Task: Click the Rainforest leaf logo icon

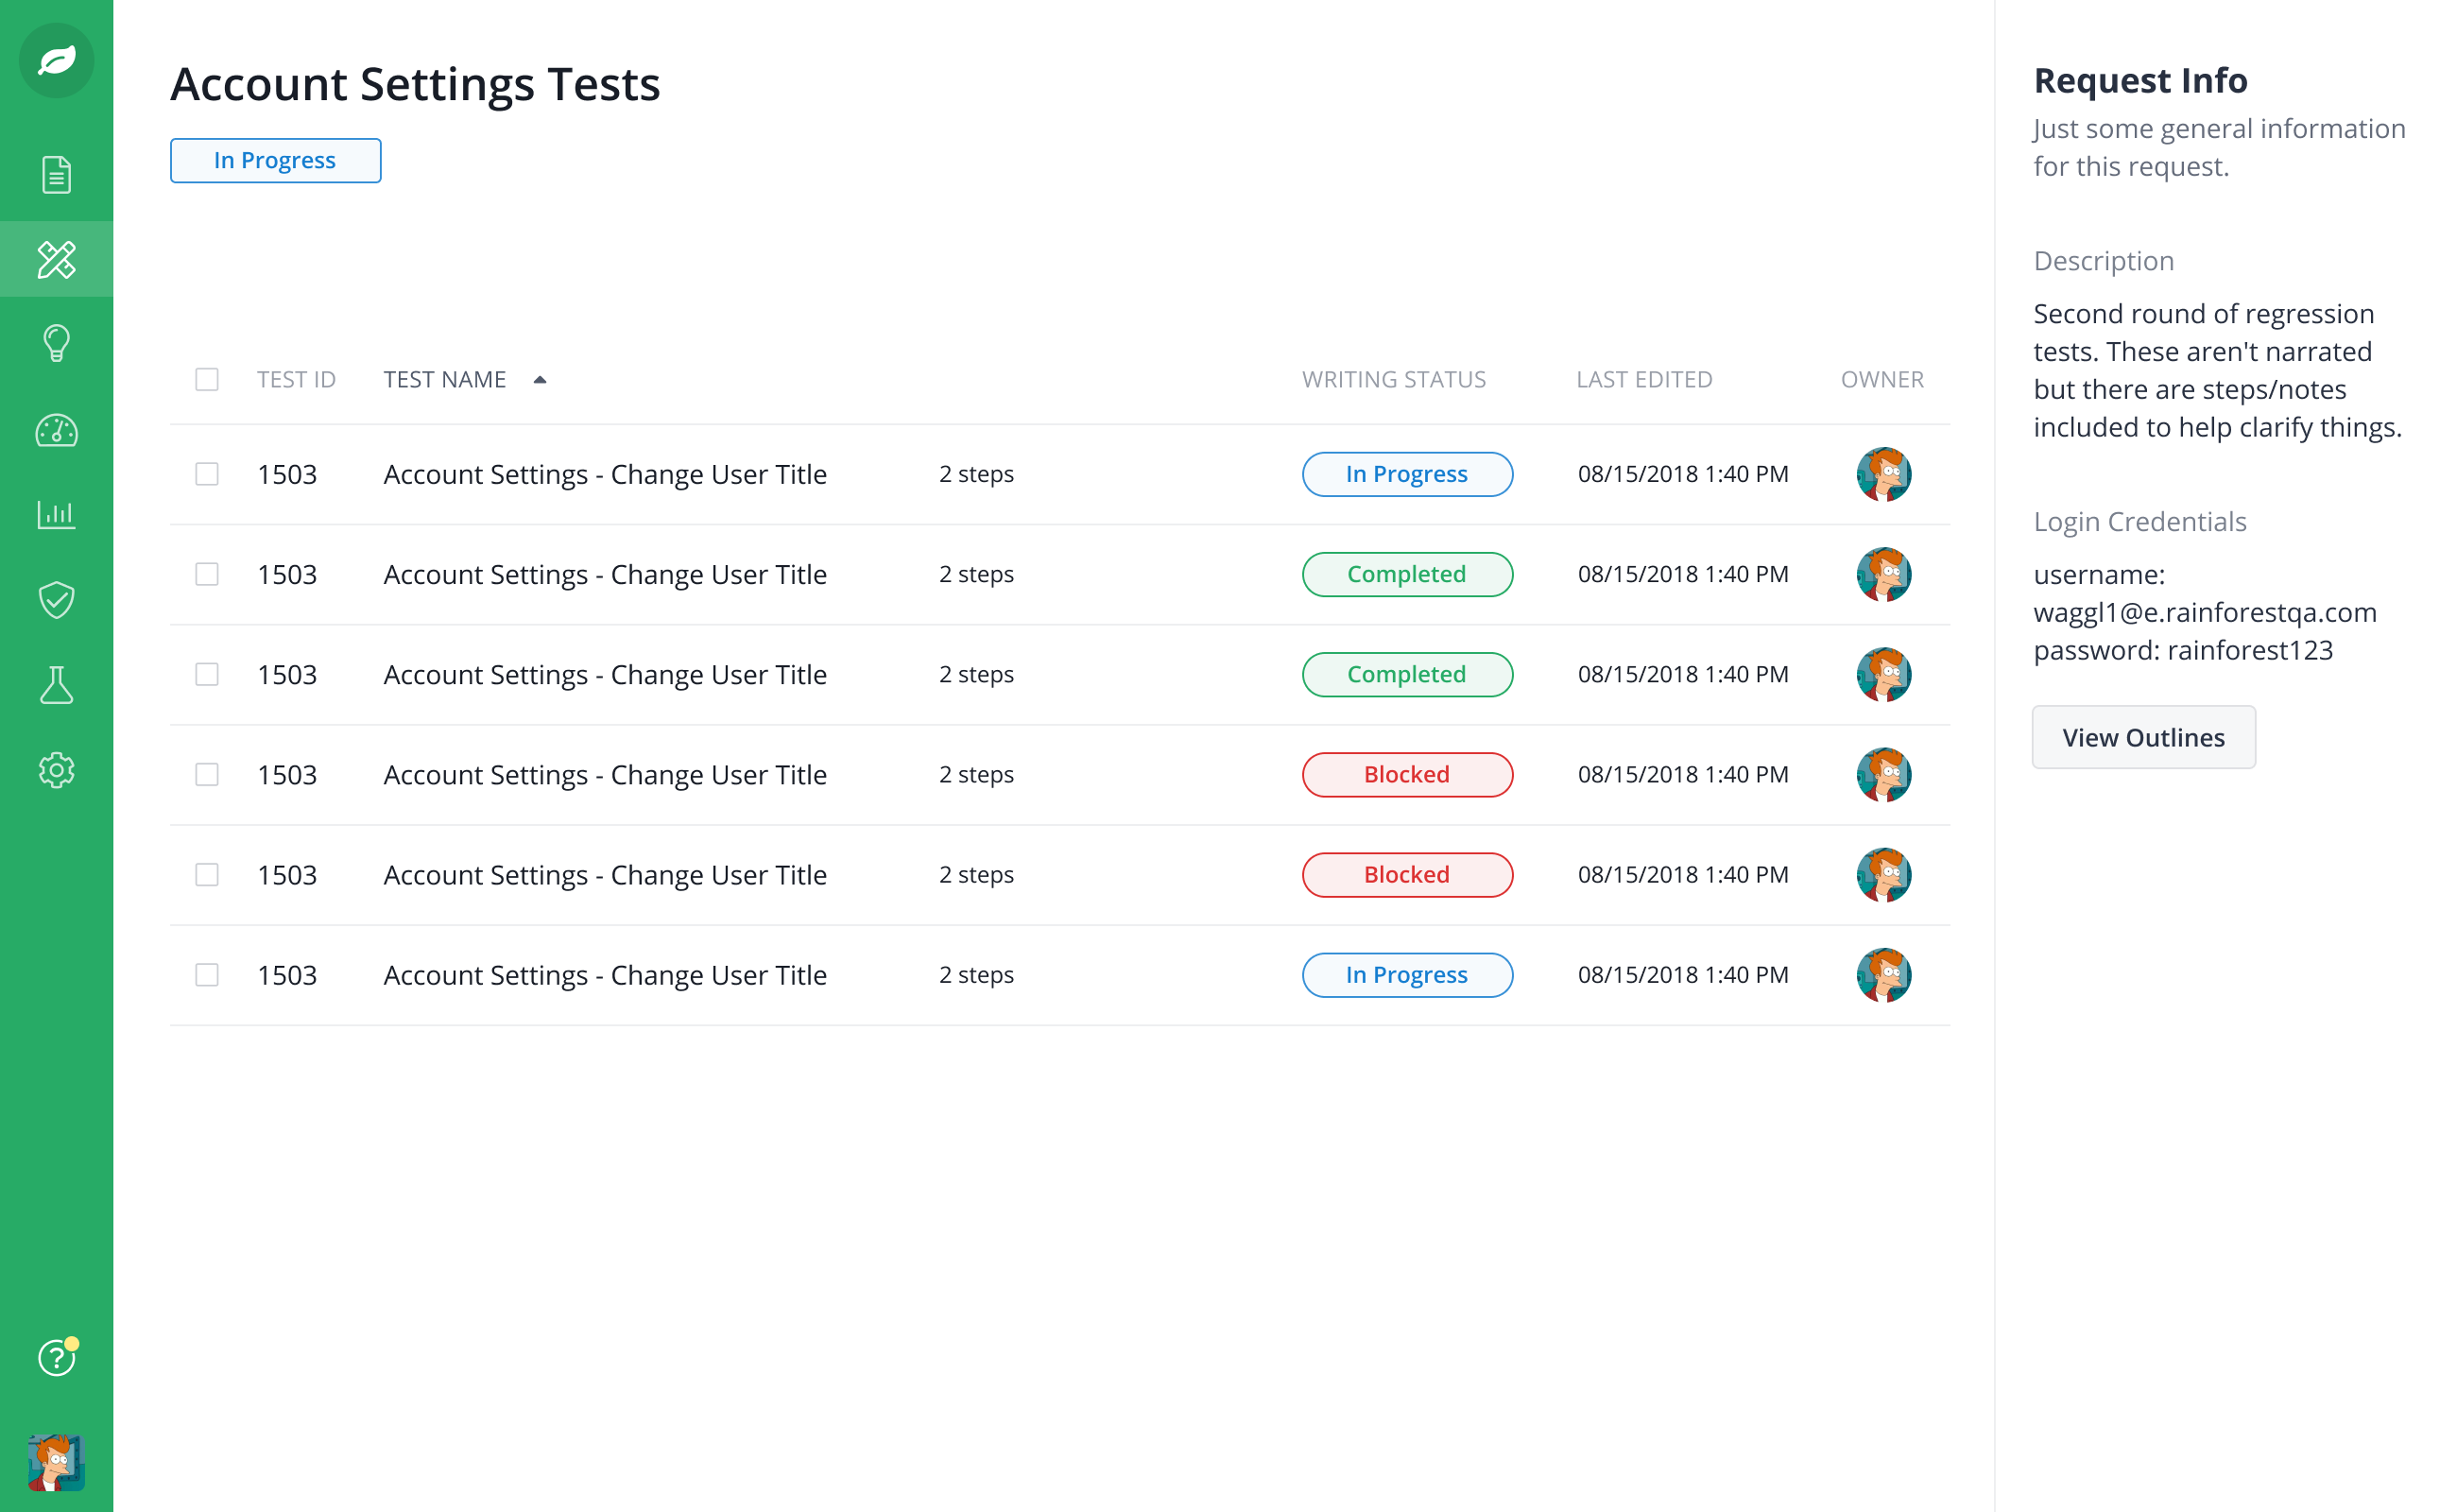Action: pyautogui.click(x=56, y=61)
